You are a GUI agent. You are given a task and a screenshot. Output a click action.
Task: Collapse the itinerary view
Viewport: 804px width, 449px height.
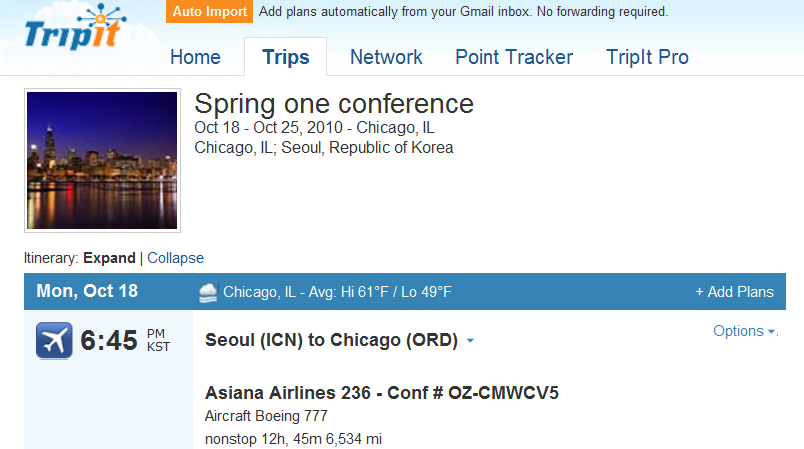[x=175, y=258]
